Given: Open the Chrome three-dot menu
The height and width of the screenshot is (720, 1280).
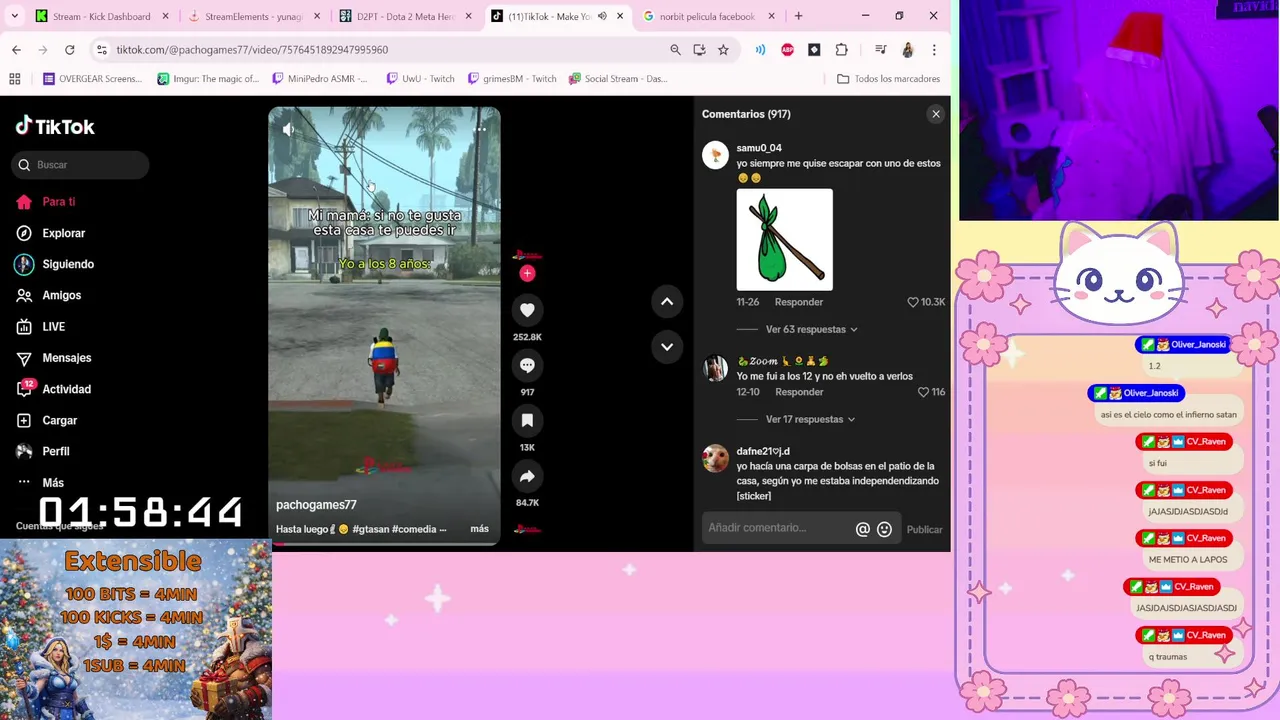Looking at the screenshot, I should pyautogui.click(x=934, y=50).
